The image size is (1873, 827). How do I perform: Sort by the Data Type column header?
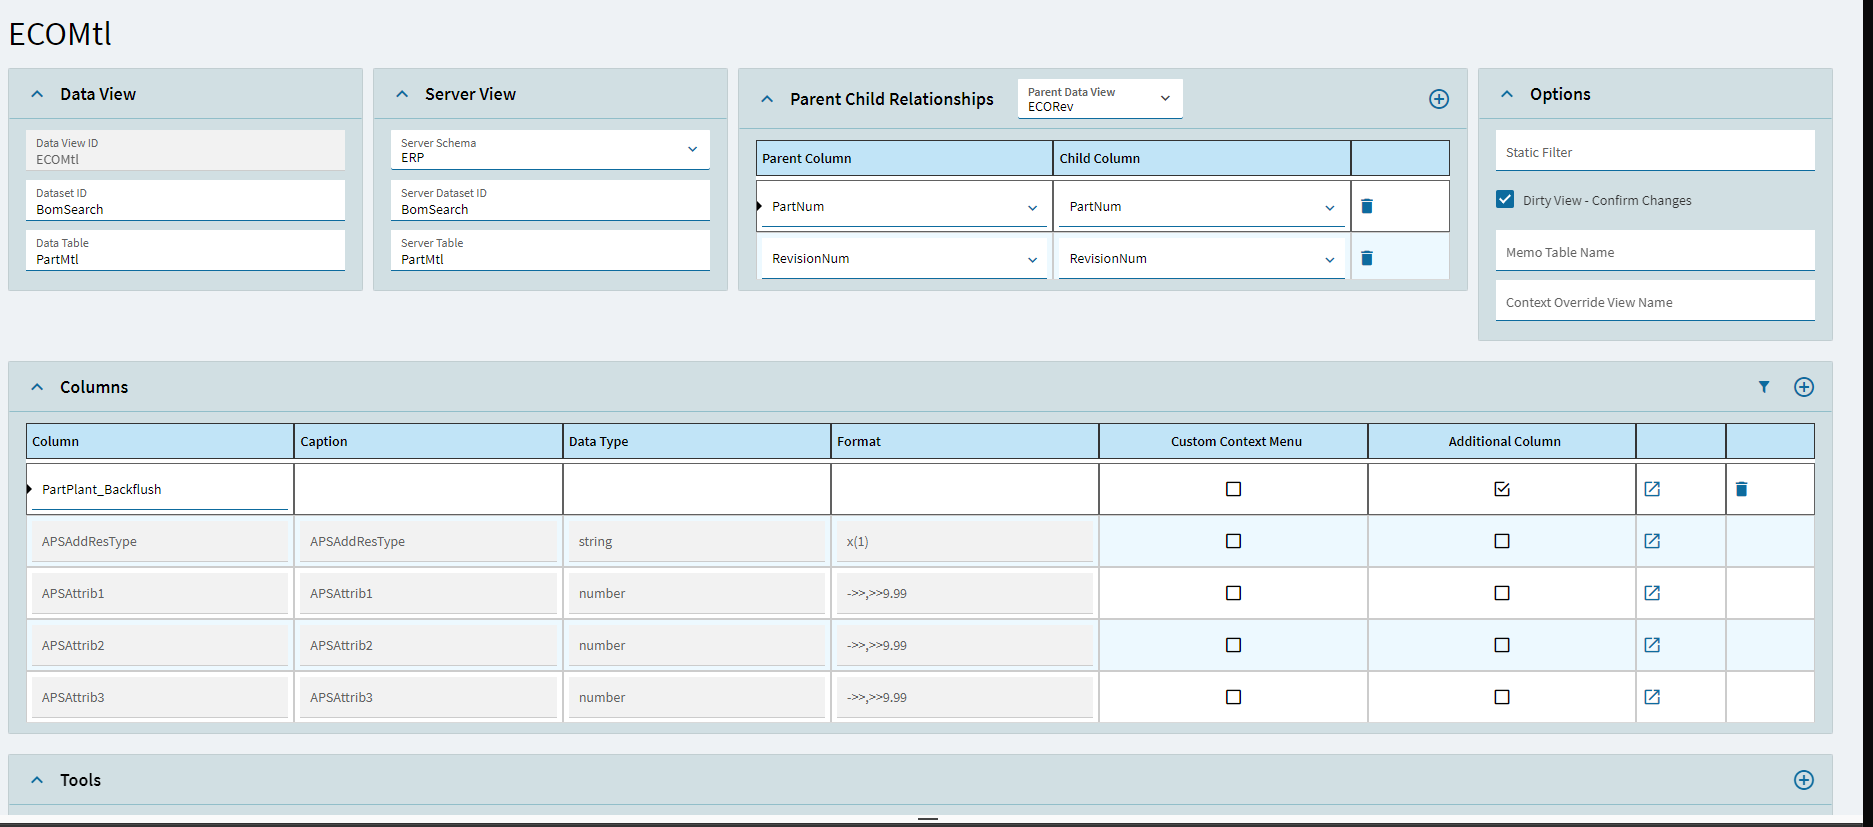click(695, 441)
